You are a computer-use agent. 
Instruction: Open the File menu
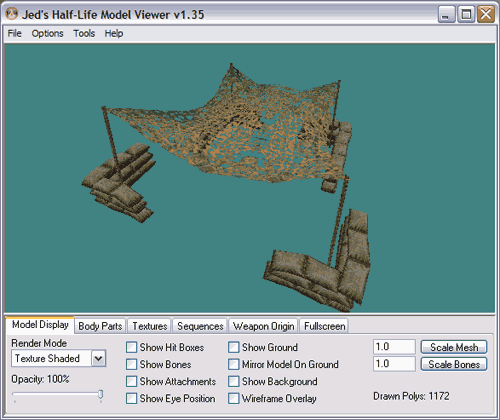14,33
